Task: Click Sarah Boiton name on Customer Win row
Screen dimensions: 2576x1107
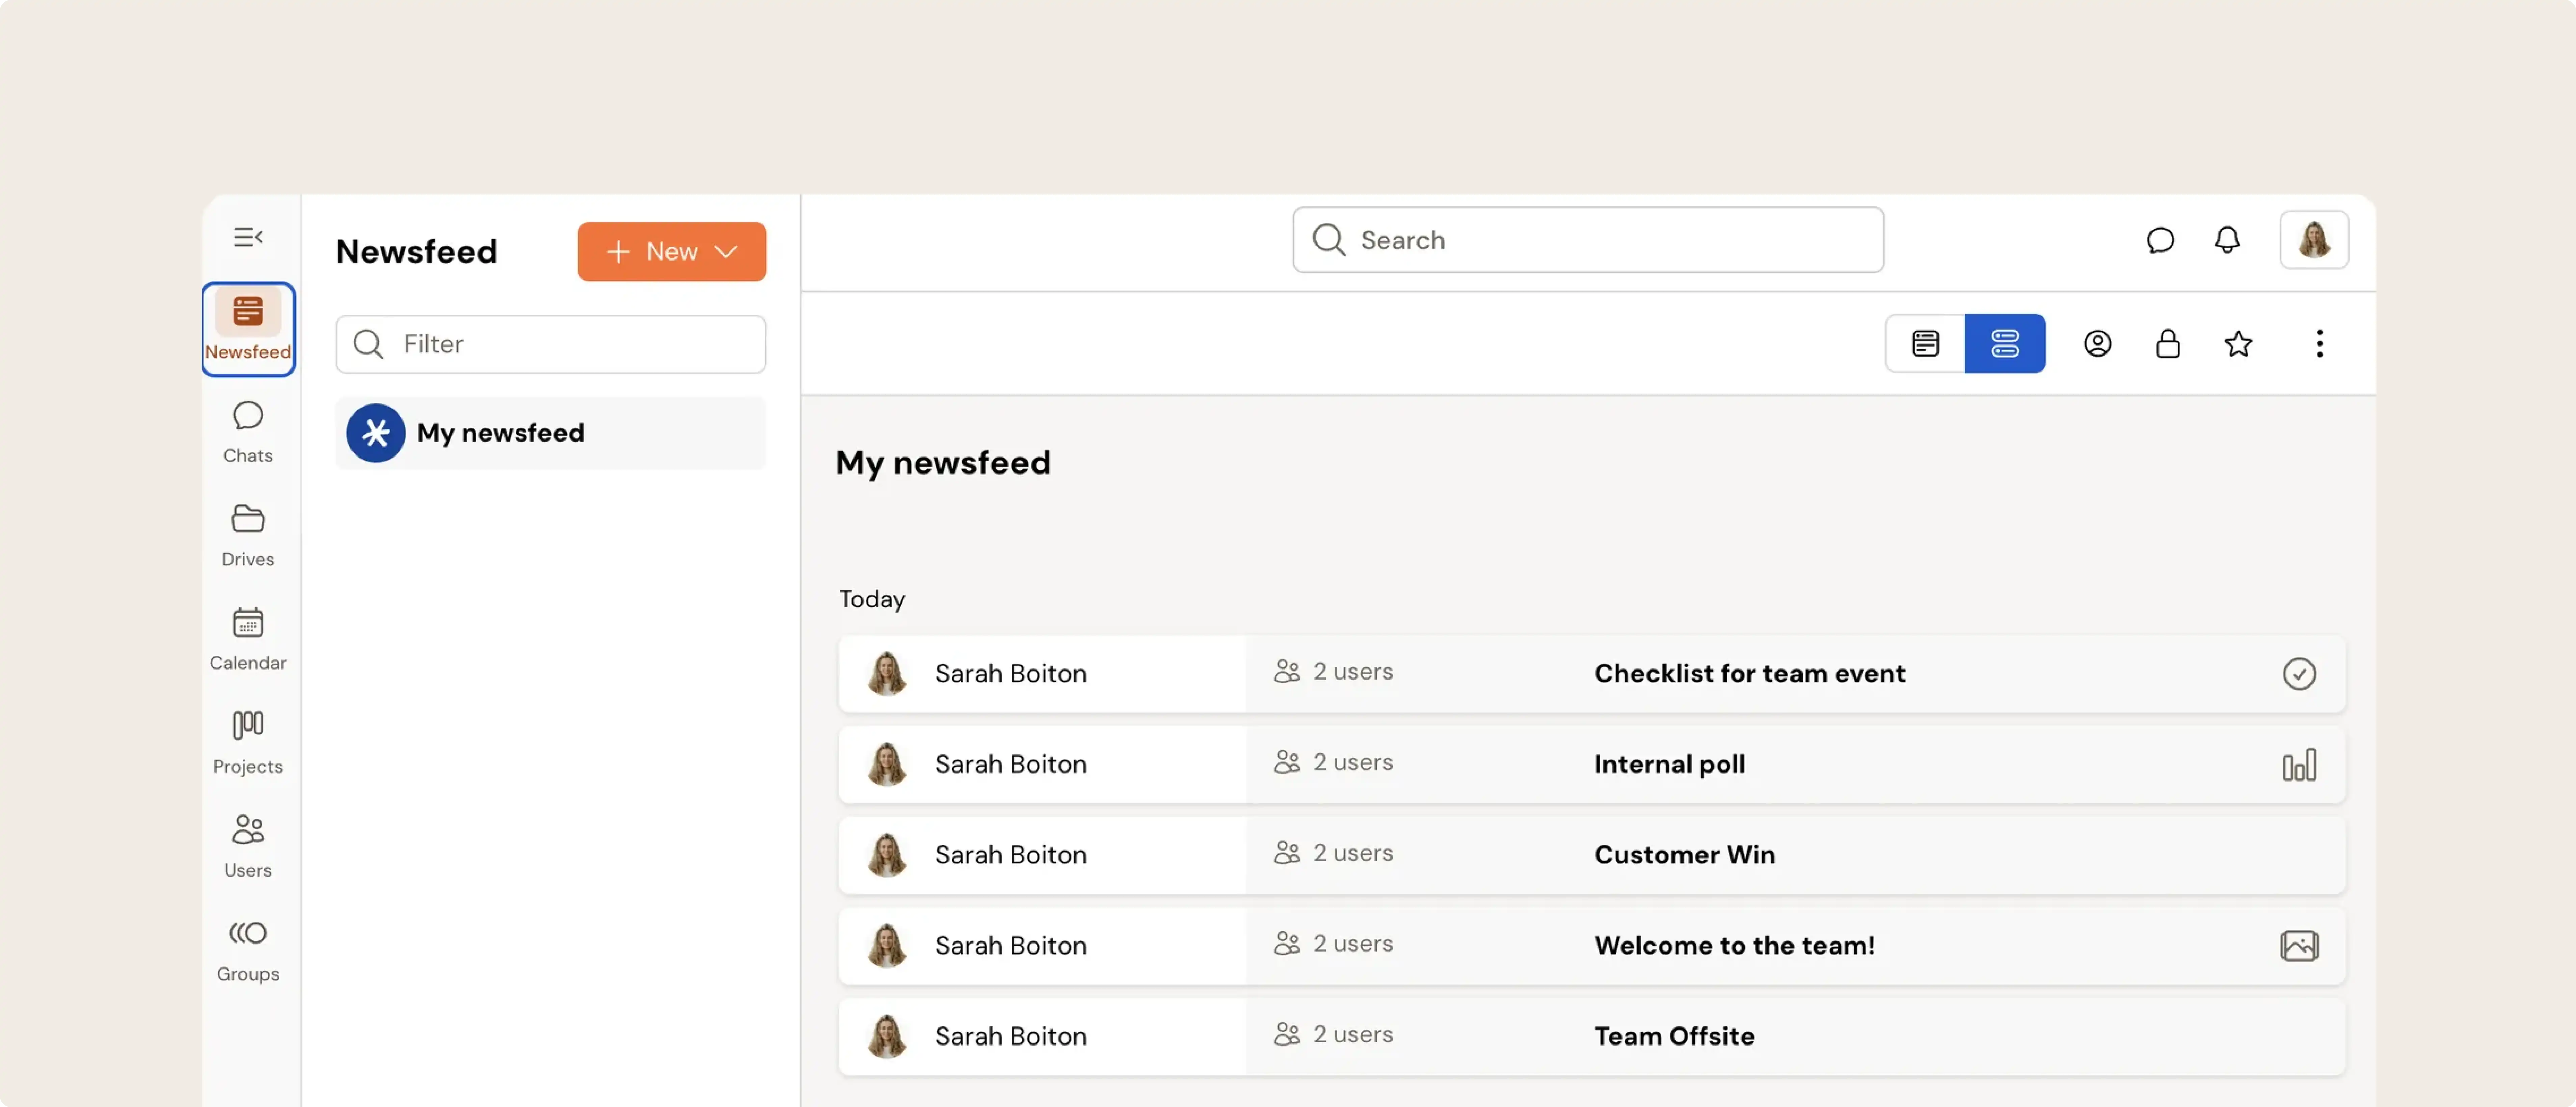Action: click(1011, 855)
